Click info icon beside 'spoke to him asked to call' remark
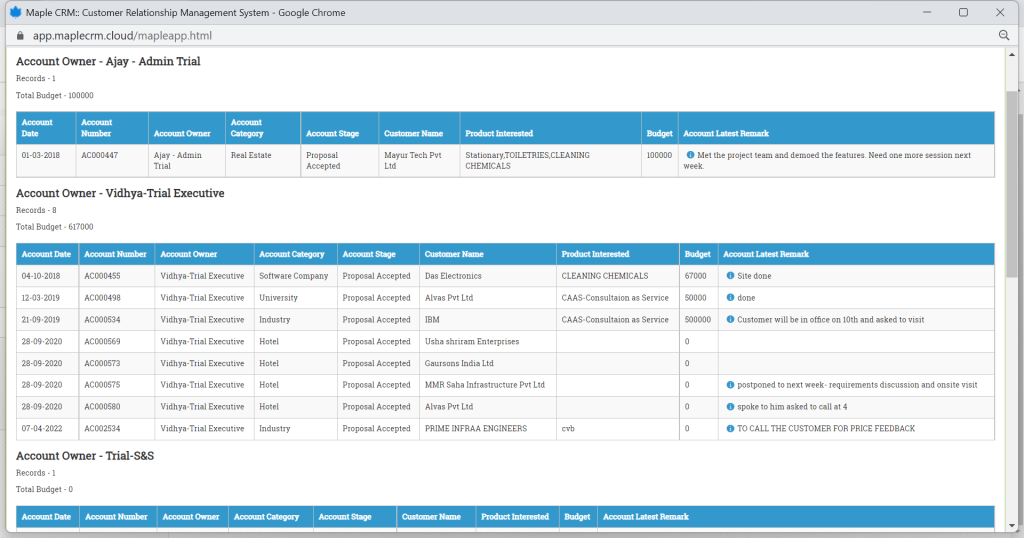Viewport: 1024px width, 538px height. pos(730,406)
